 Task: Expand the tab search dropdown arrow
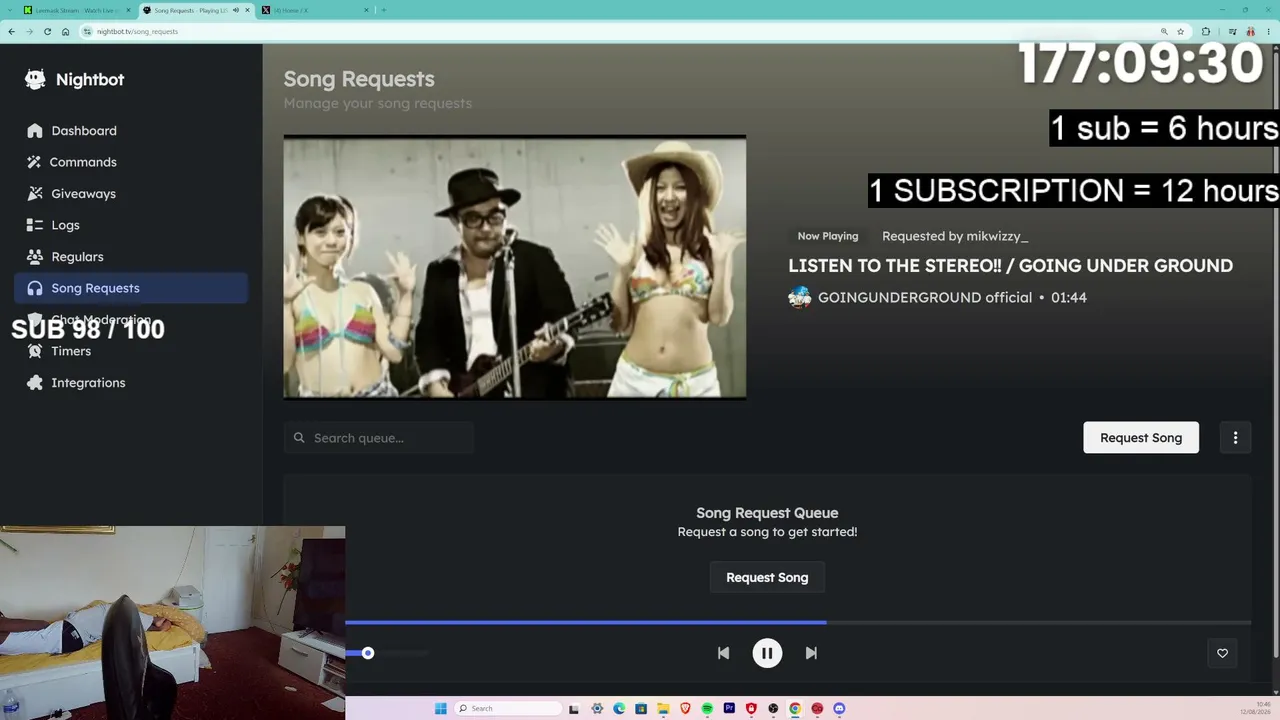[8, 10]
